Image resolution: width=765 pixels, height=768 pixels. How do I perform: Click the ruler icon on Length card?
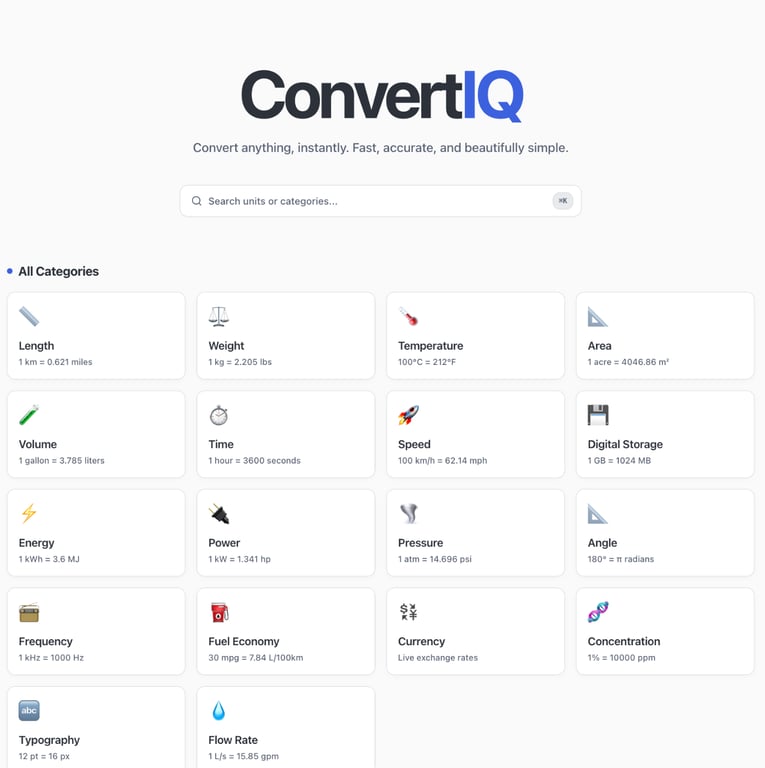tap(29, 316)
